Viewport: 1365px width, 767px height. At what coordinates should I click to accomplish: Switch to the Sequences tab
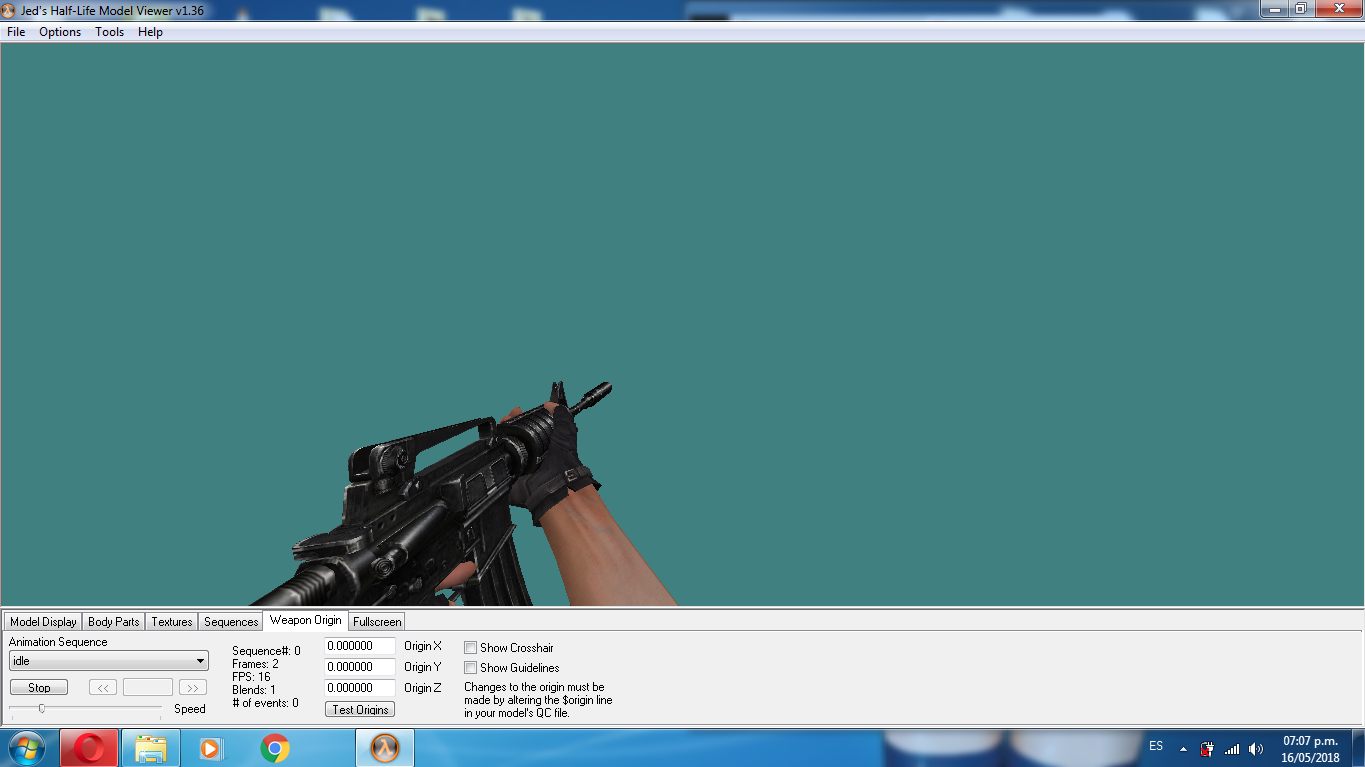pos(231,622)
